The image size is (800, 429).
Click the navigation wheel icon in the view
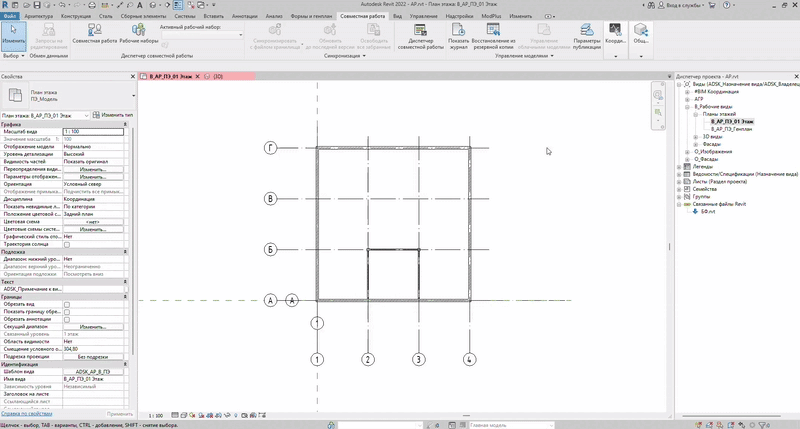658,95
